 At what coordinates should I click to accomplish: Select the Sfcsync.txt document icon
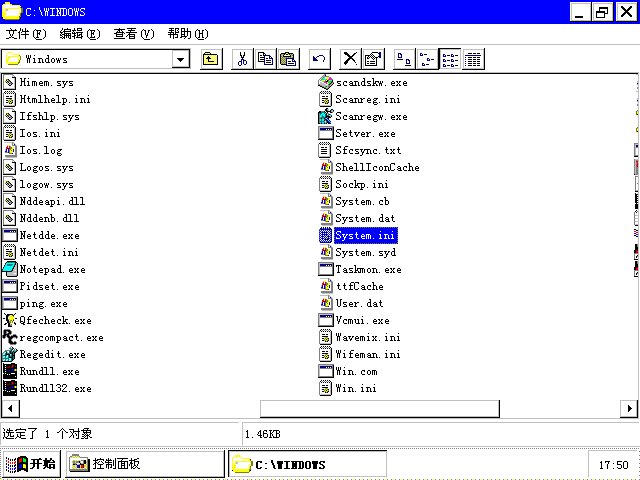(325, 150)
